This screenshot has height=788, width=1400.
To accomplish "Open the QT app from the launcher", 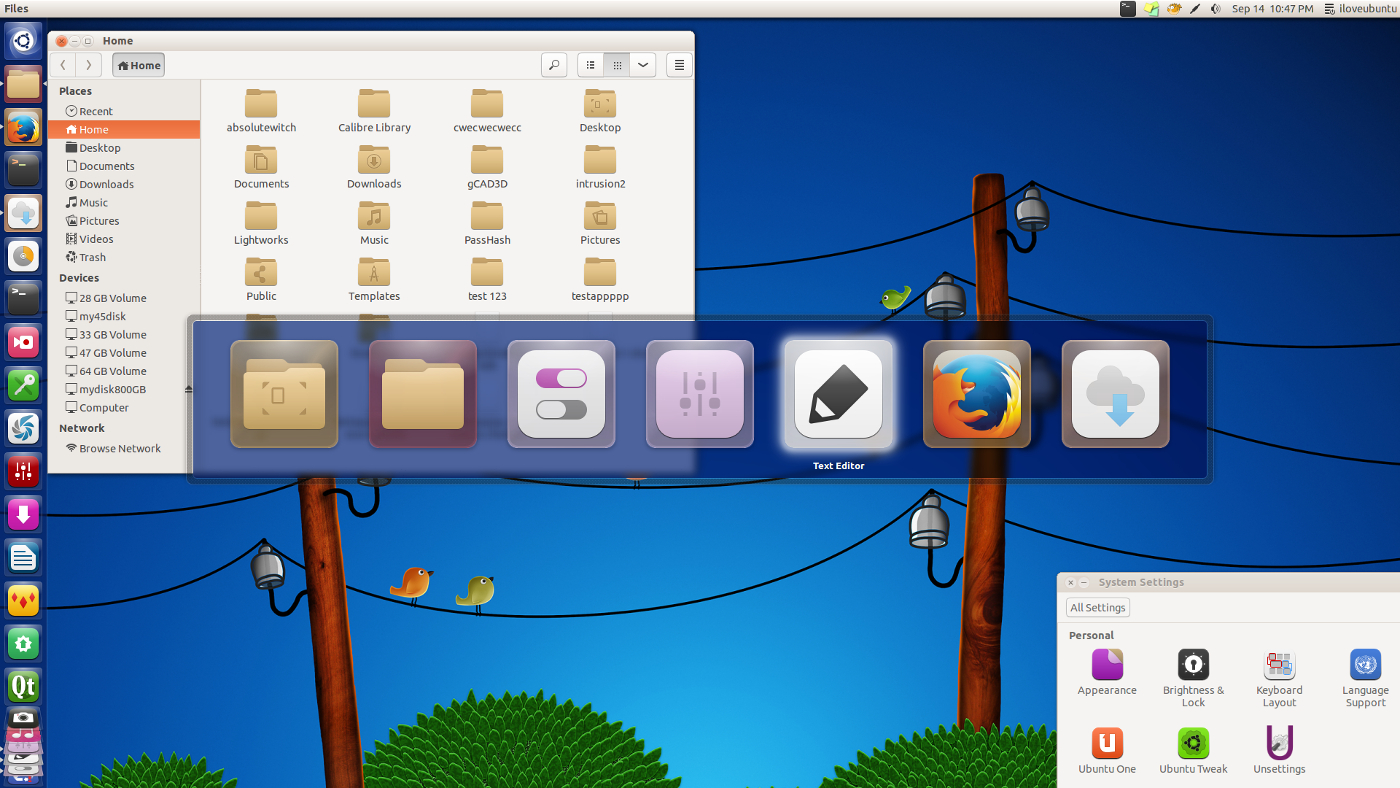I will 23,686.
